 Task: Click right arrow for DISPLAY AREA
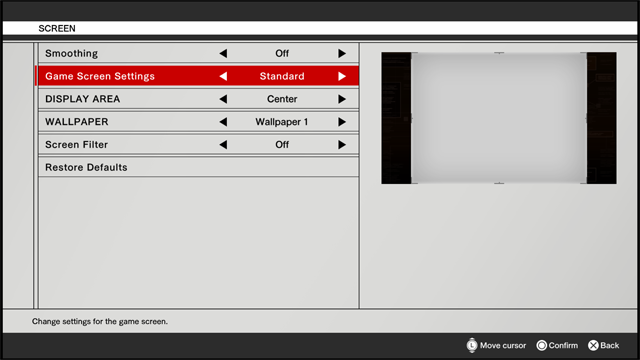pos(342,99)
